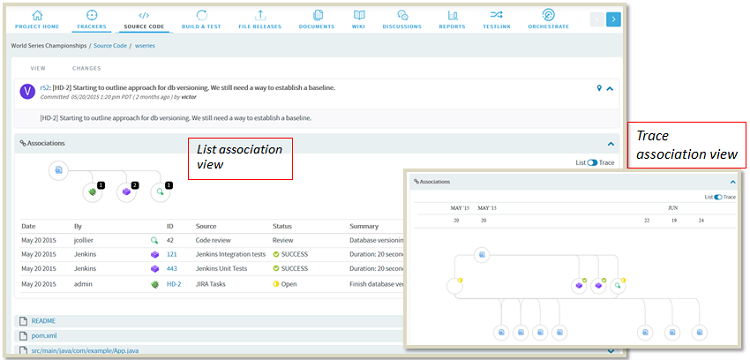
Task: Click the rightmost bottom commit node in Trace
Action: tap(700, 332)
